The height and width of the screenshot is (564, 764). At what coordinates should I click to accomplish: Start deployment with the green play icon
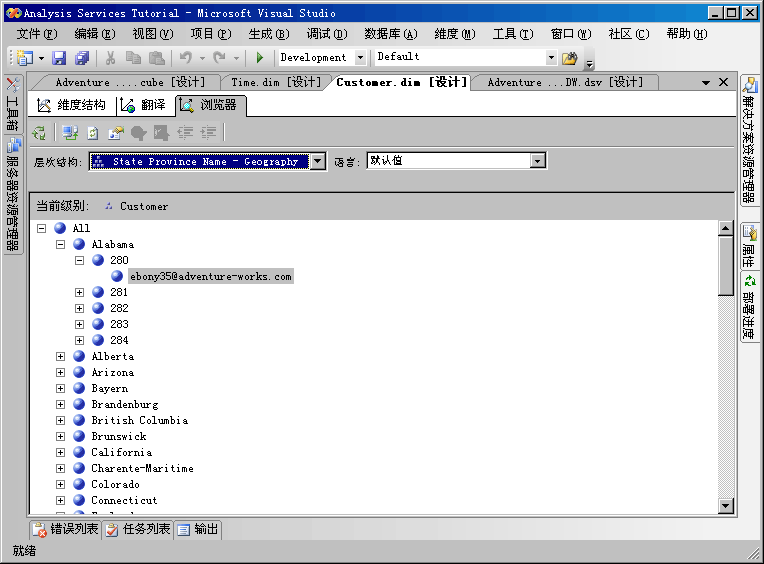[x=260, y=58]
